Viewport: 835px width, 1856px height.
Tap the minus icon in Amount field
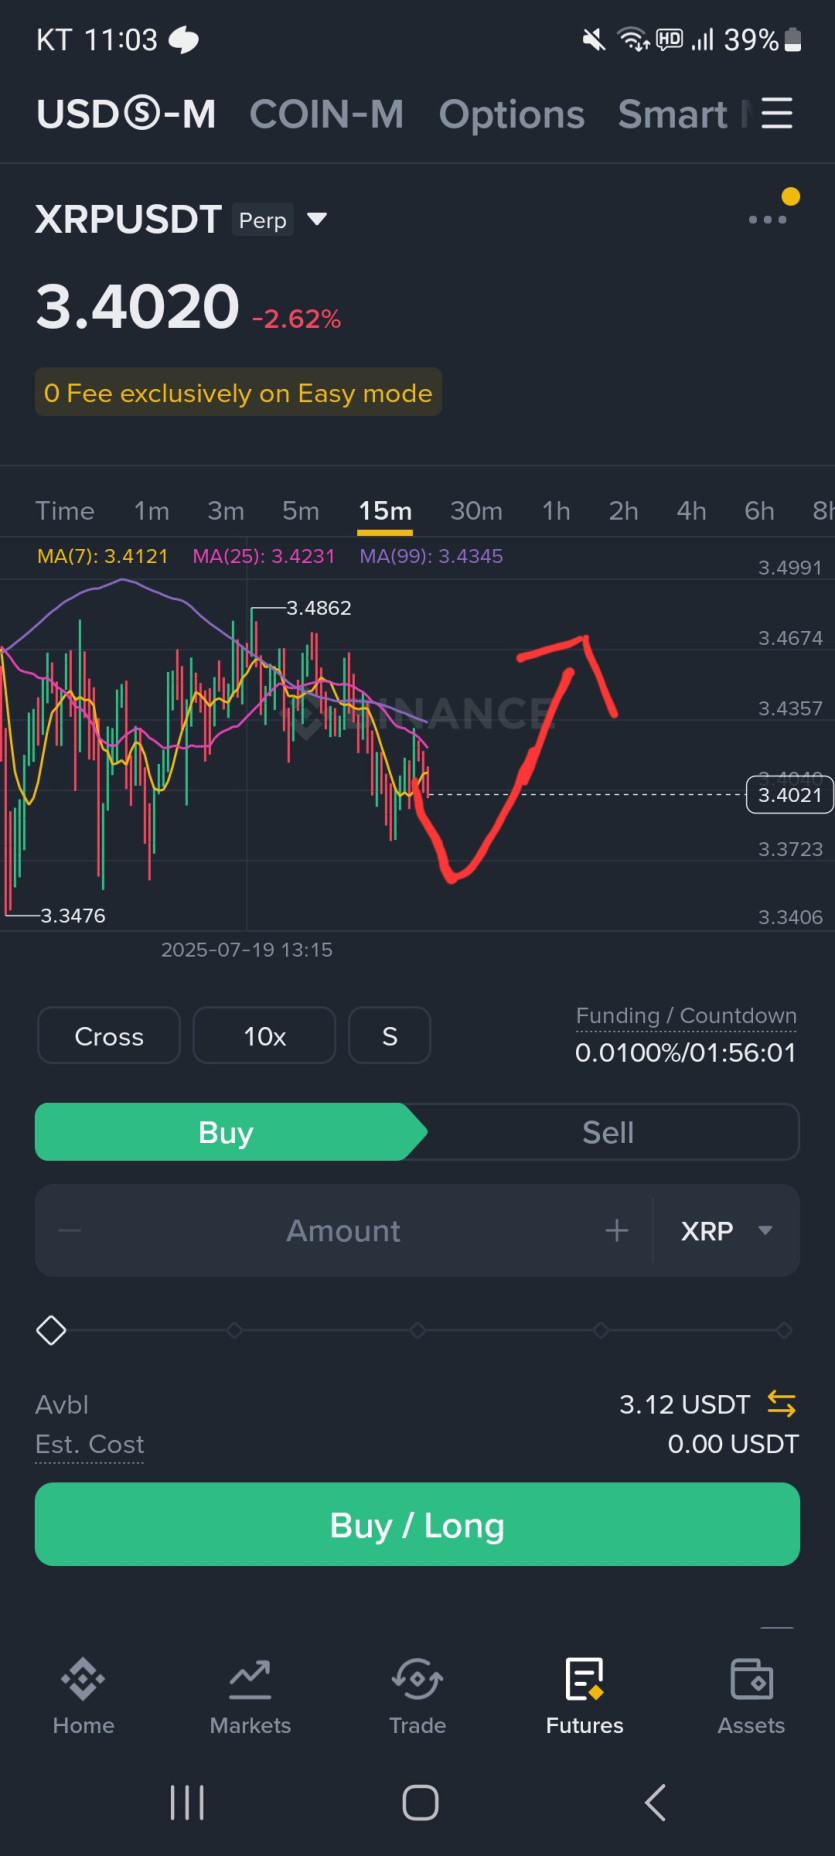[70, 1230]
